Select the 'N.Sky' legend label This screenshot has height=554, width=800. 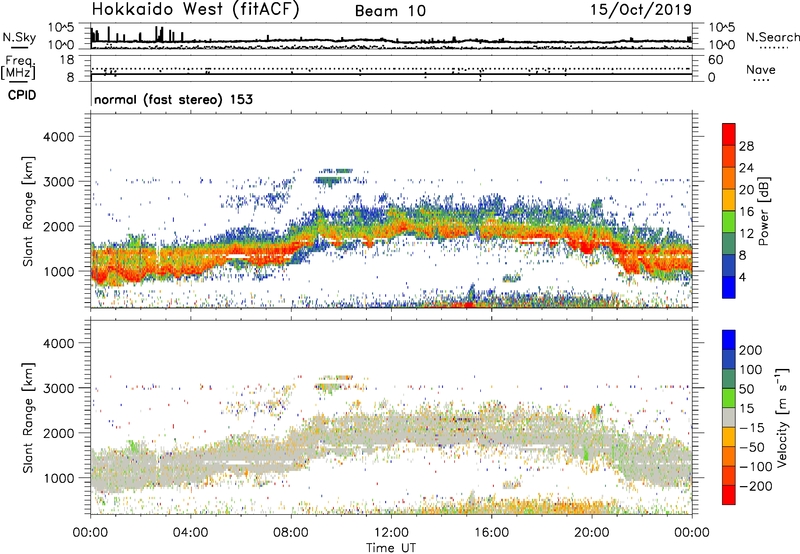19,37
